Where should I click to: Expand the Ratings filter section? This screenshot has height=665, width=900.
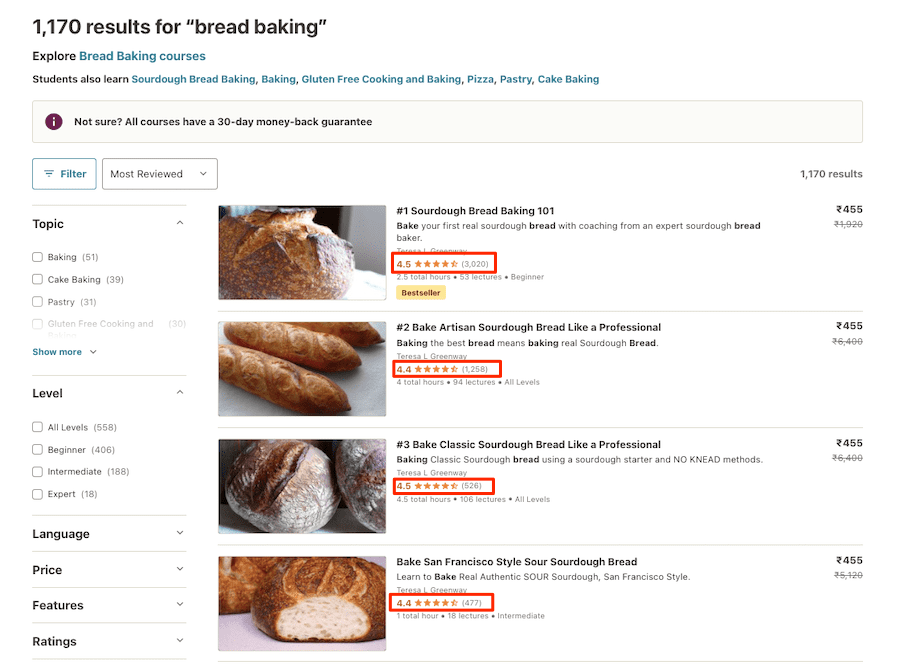click(x=181, y=641)
